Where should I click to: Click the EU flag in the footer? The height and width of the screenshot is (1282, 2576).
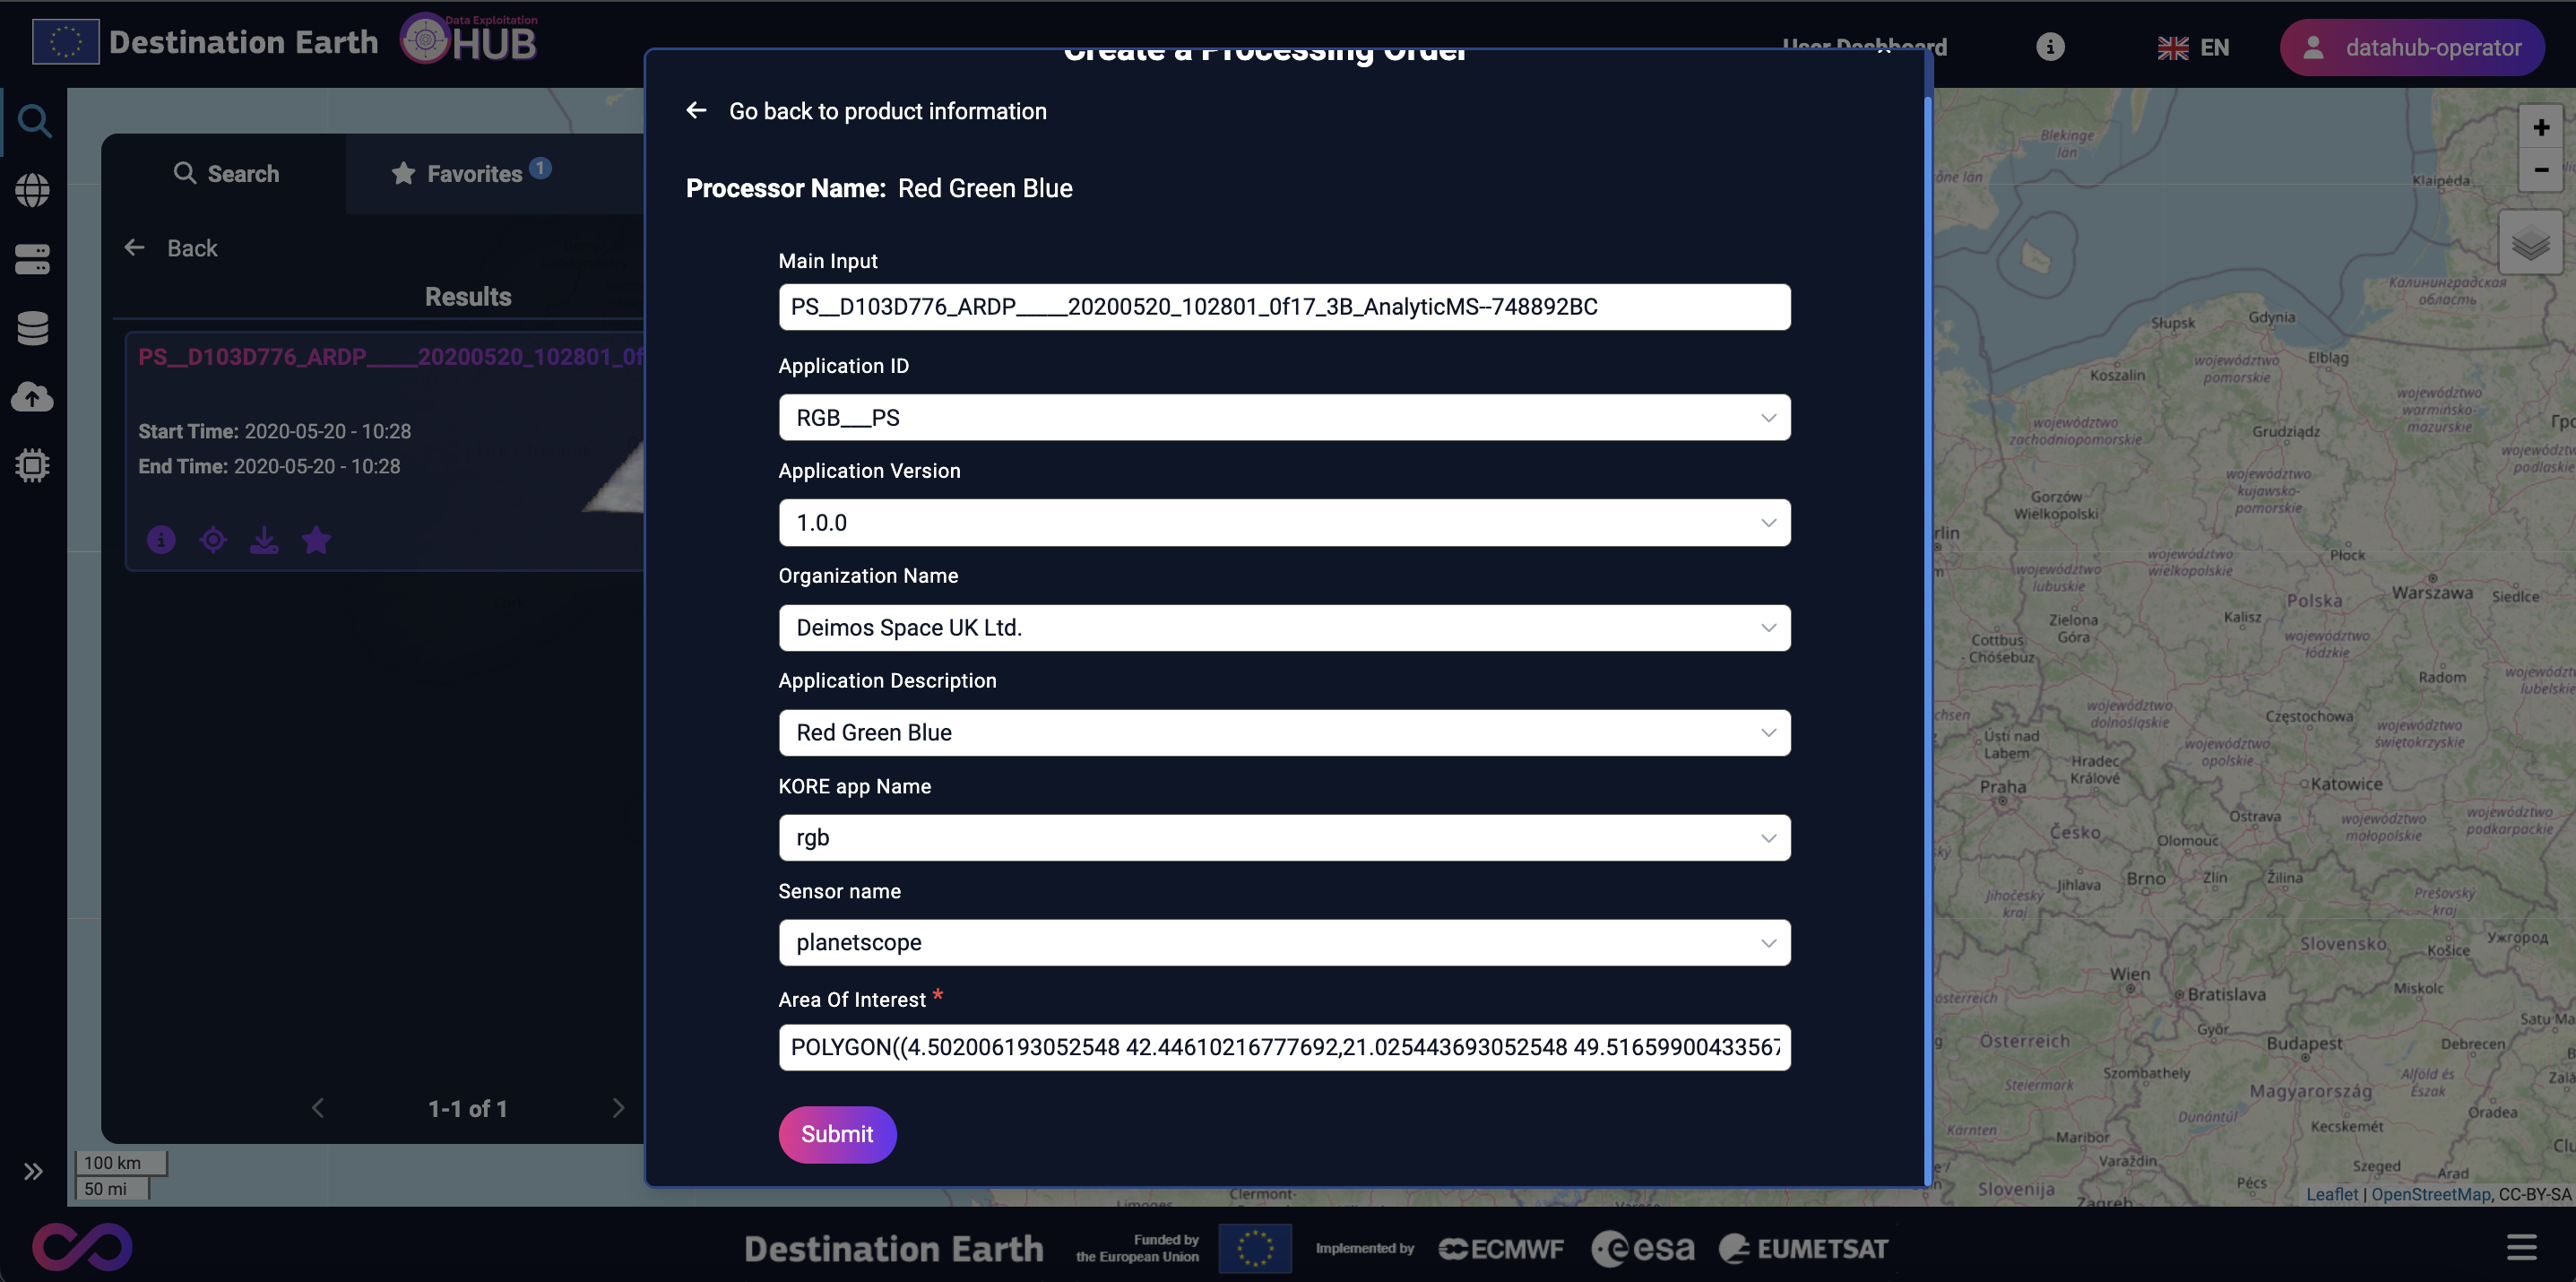[1255, 1248]
